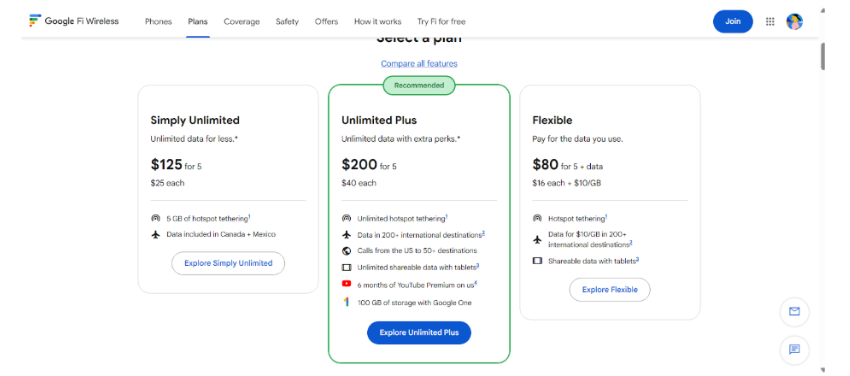Click tablet icon beside Unlimited shareable data

[346, 267]
